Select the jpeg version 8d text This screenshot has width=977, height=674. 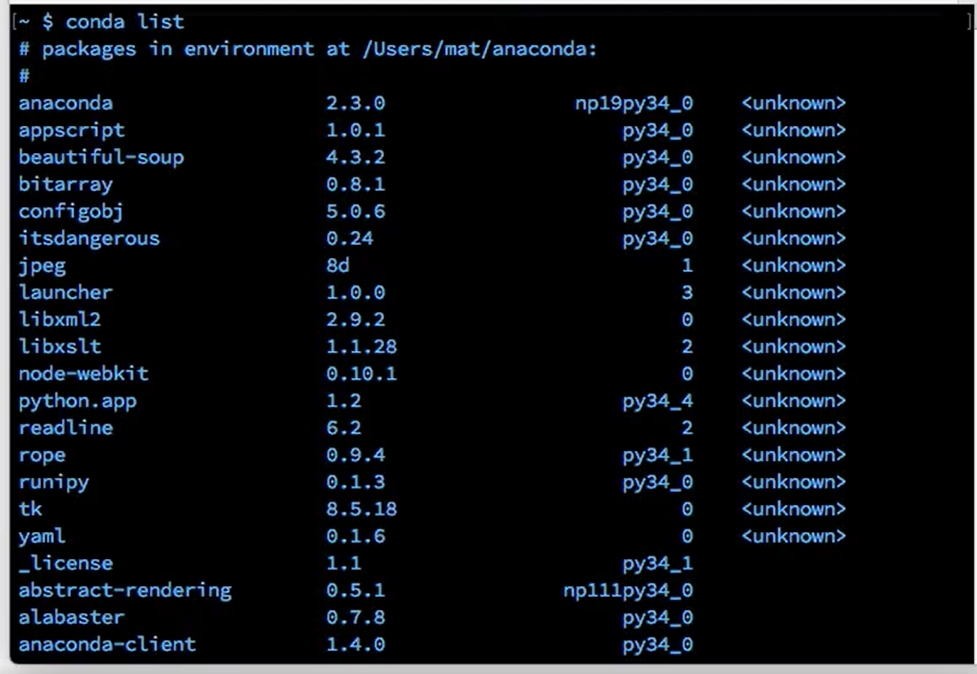[x=338, y=265]
